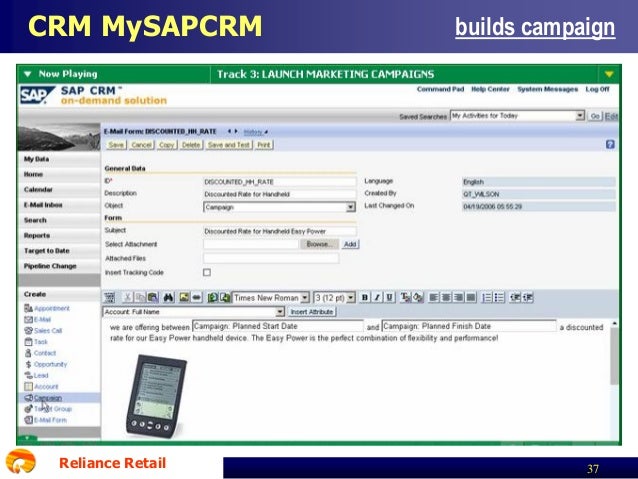Click the Save button
This screenshot has width=638, height=479.
coord(116,145)
